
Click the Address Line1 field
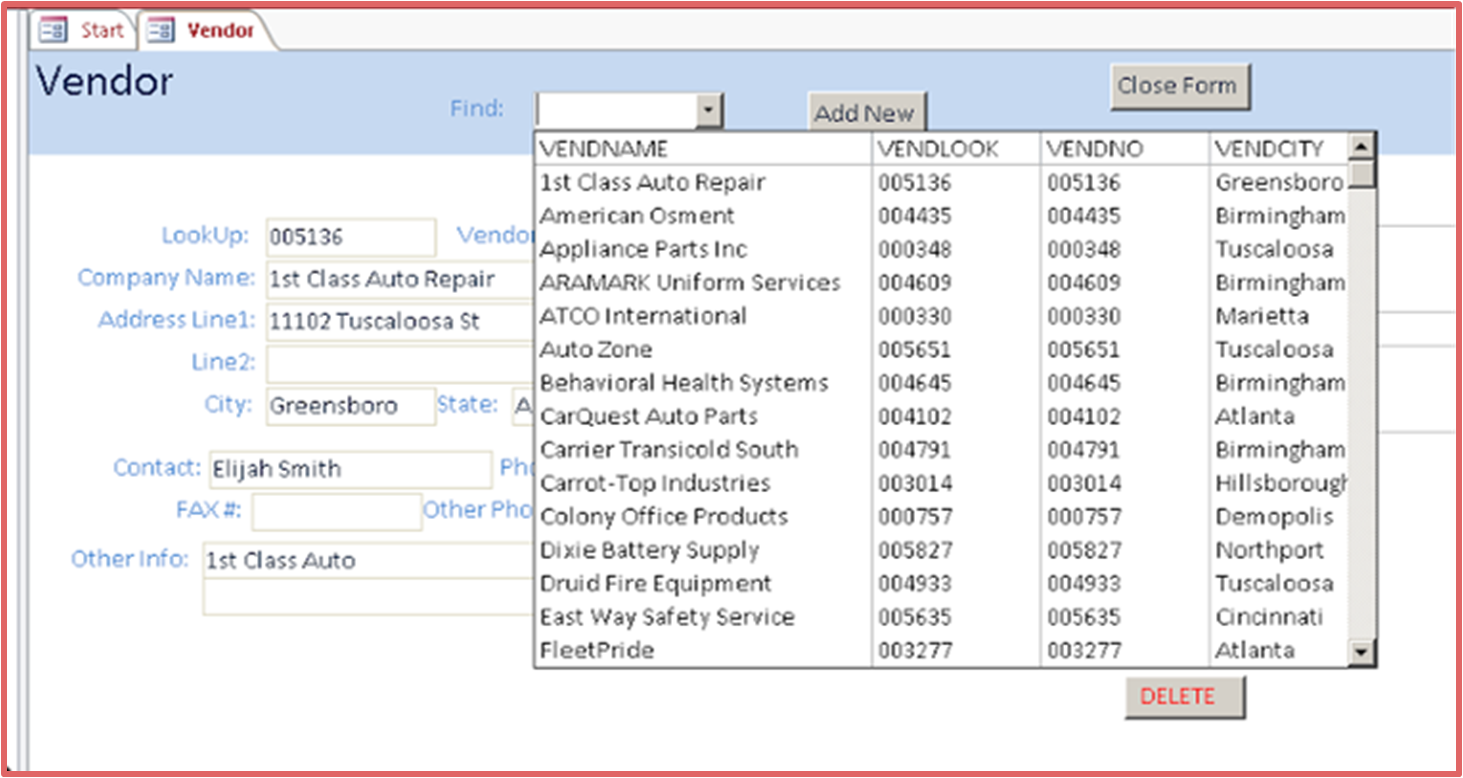click(x=399, y=321)
